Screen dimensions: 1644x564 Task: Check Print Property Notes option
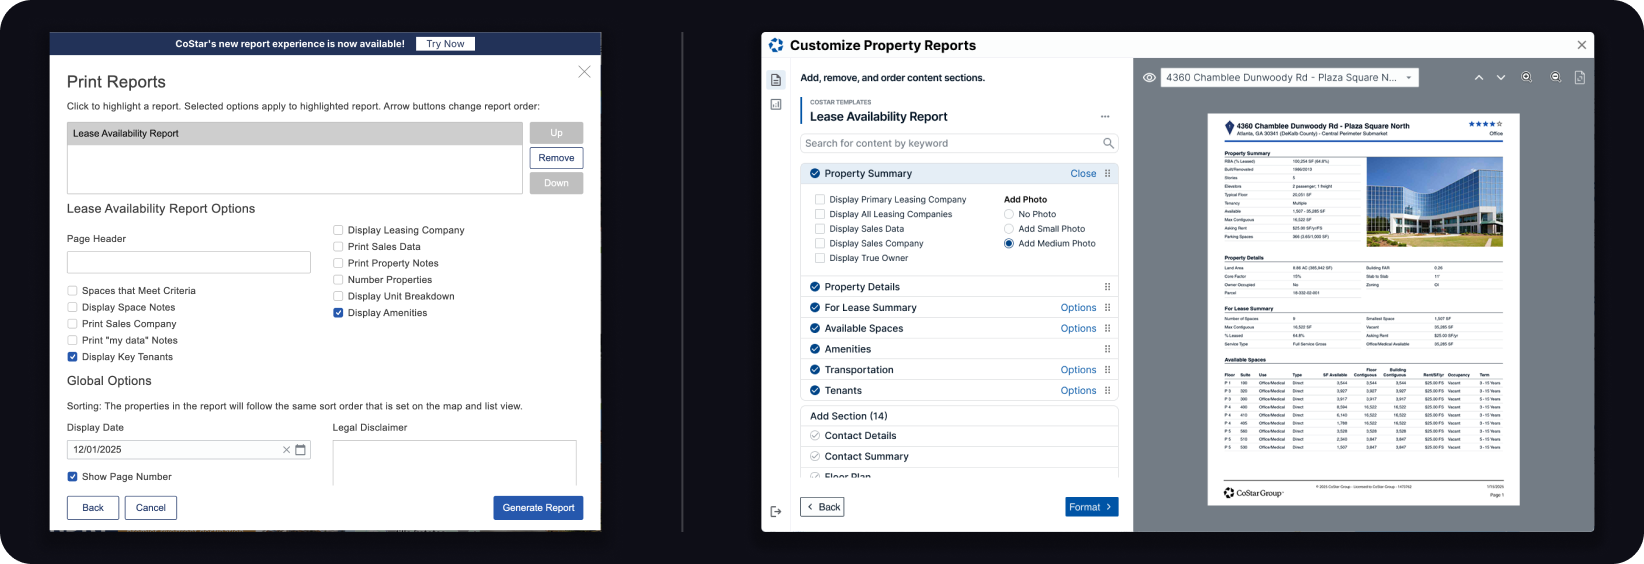point(338,263)
